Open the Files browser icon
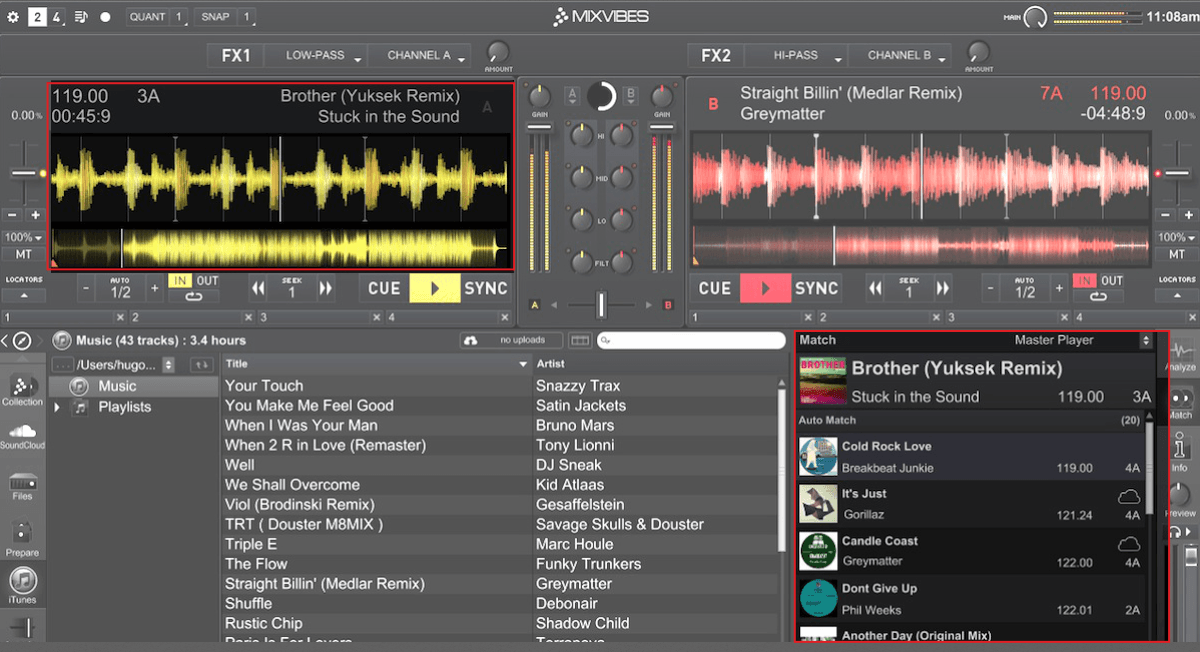Viewport: 1200px width, 652px height. point(23,485)
